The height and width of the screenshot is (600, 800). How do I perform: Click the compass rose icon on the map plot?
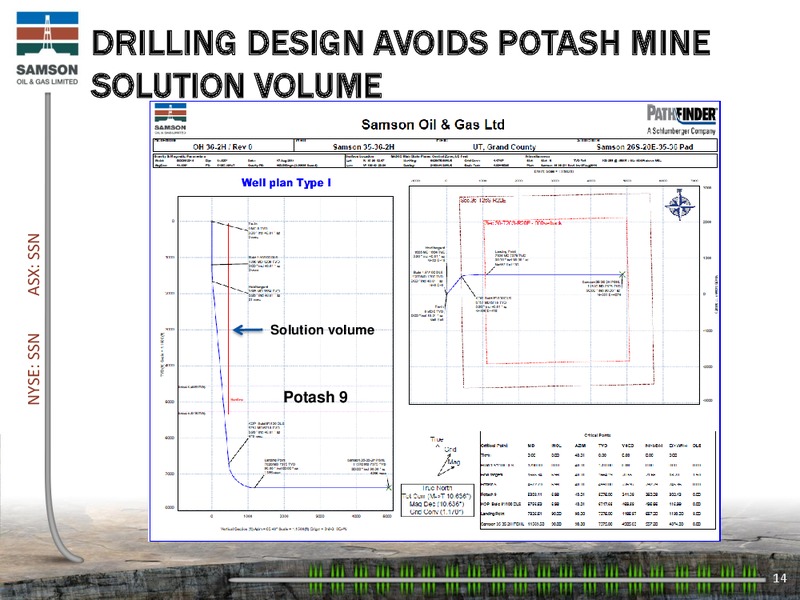pyautogui.click(x=680, y=205)
